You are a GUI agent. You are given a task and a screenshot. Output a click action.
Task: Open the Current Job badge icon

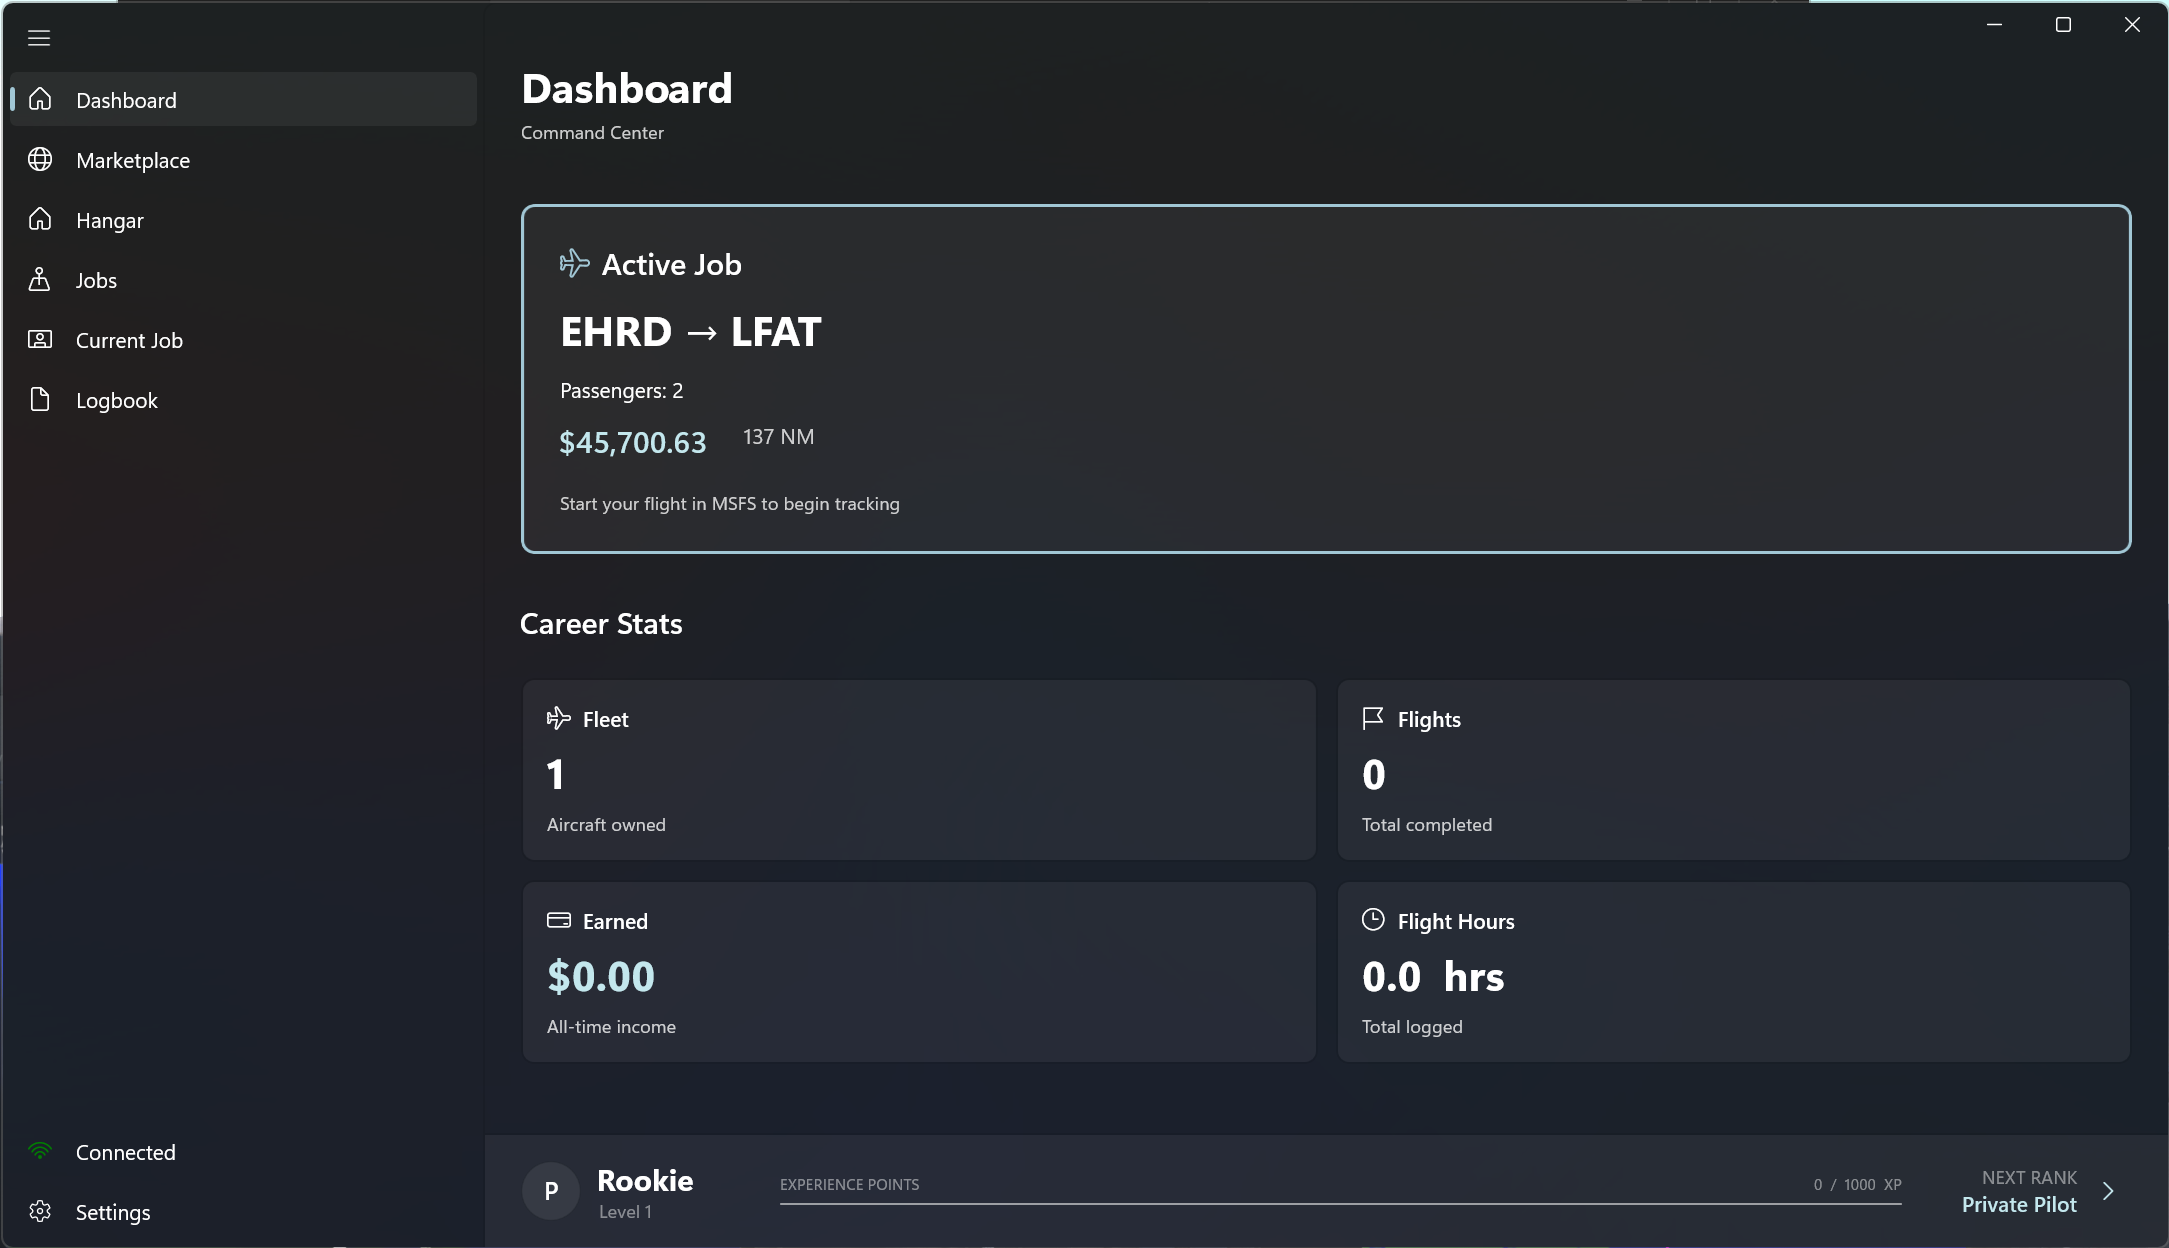[40, 339]
